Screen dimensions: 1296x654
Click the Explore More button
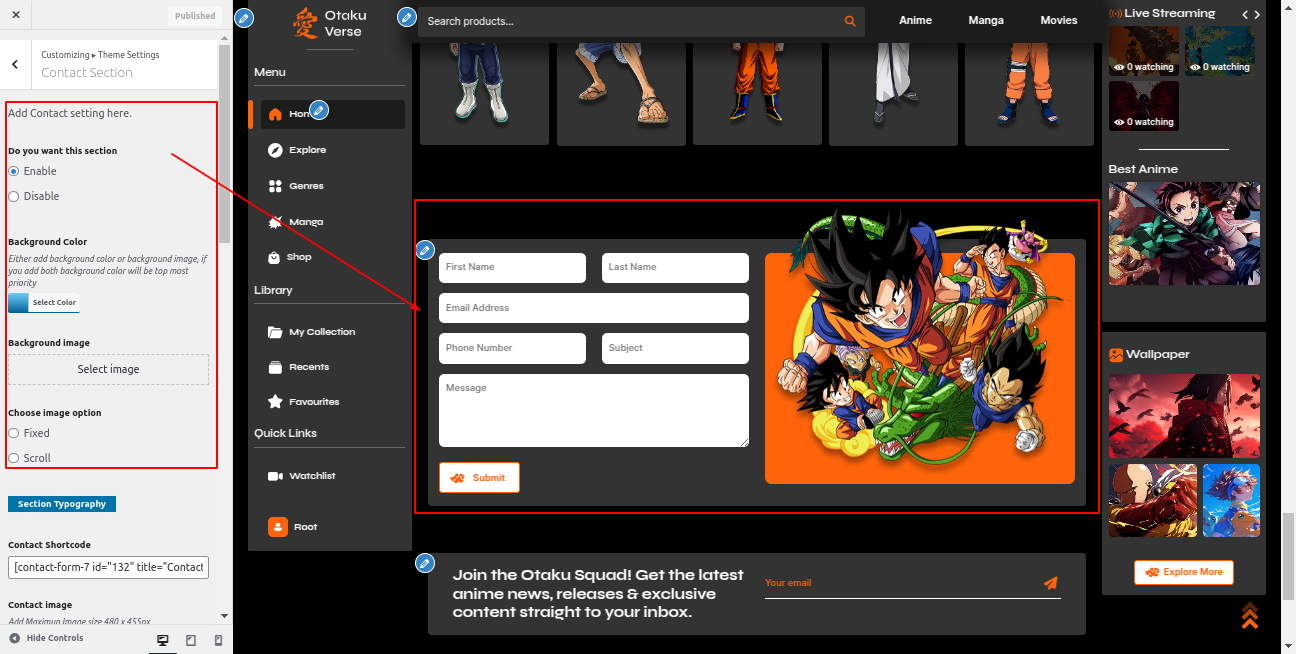[x=1183, y=572]
